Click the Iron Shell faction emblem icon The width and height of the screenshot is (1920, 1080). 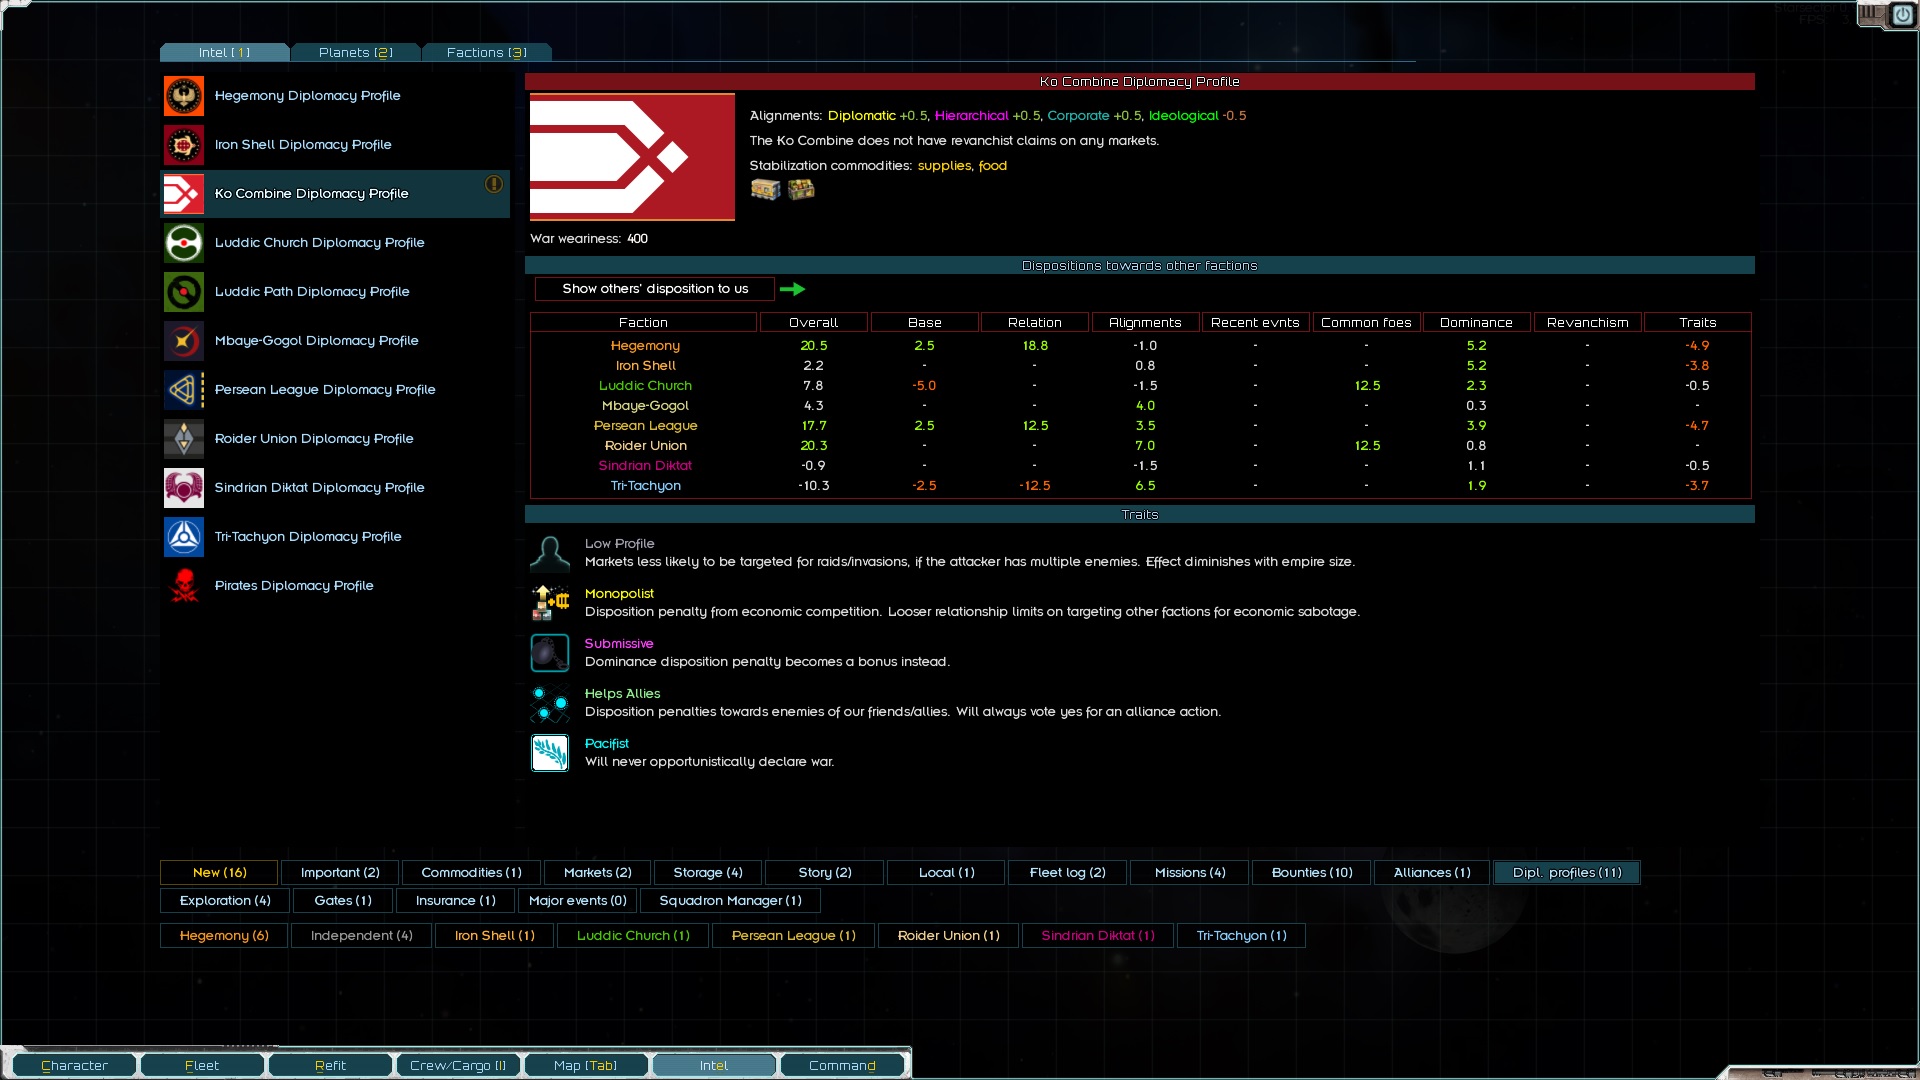(184, 145)
